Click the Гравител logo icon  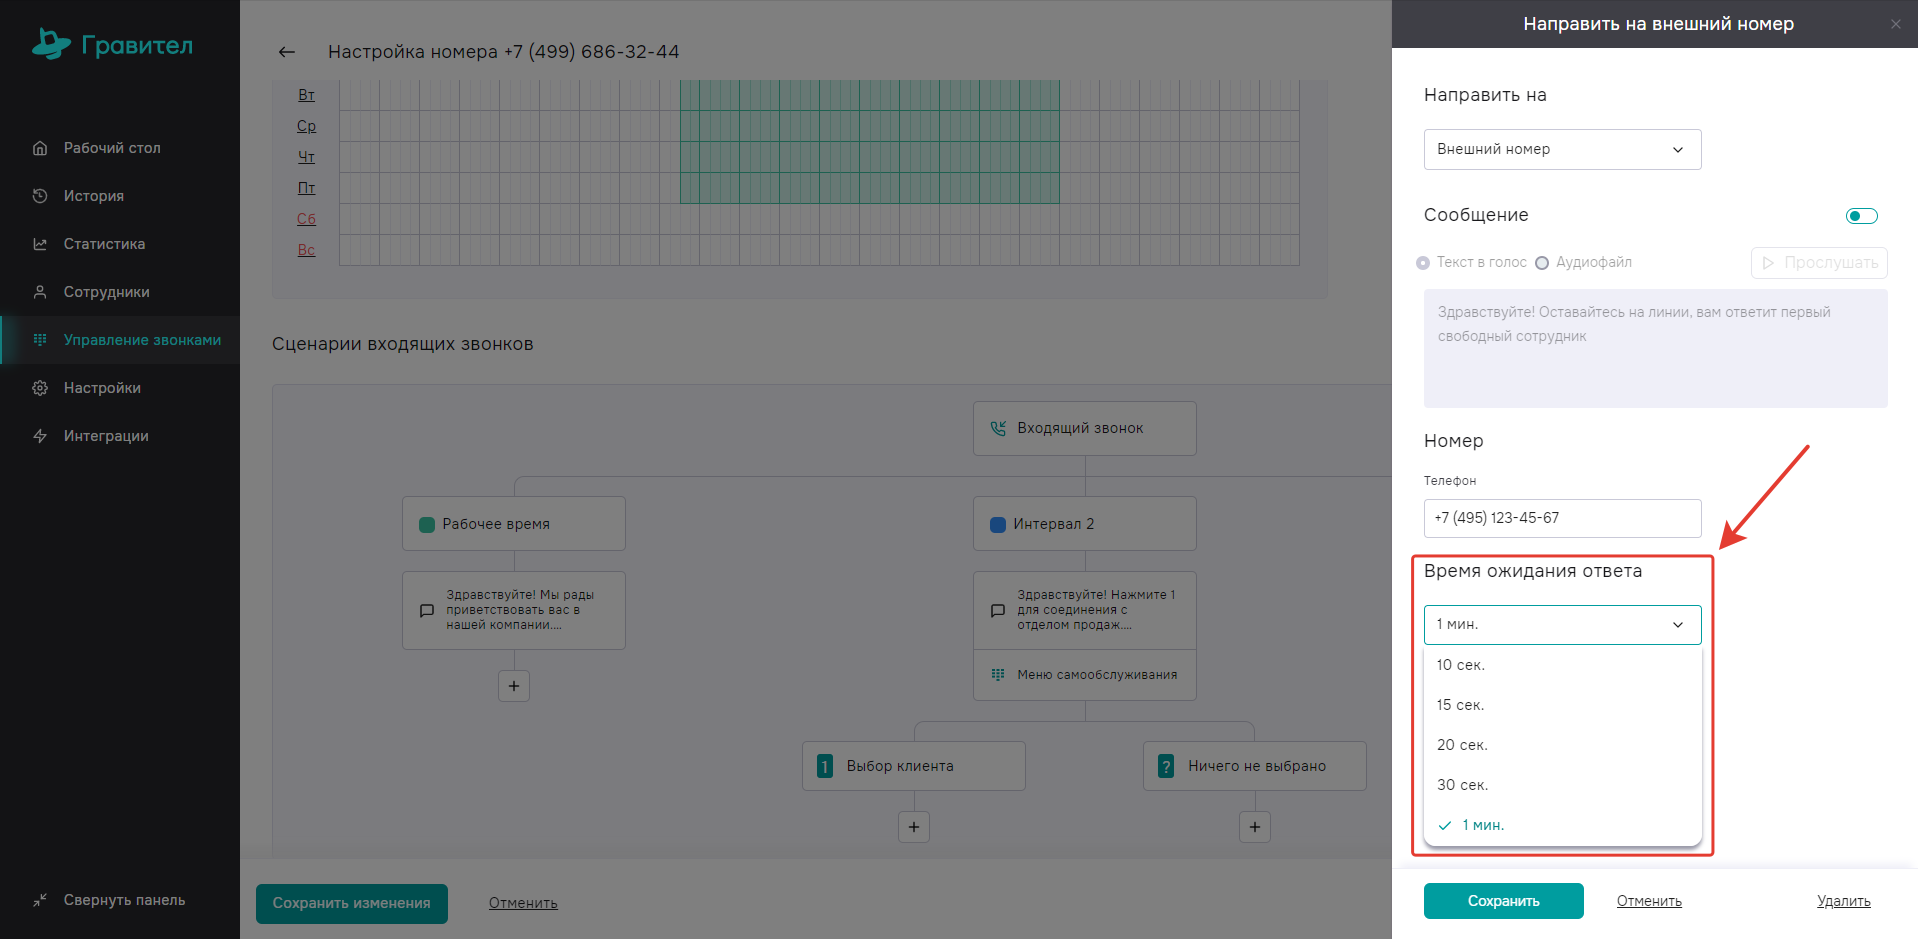pyautogui.click(x=51, y=44)
